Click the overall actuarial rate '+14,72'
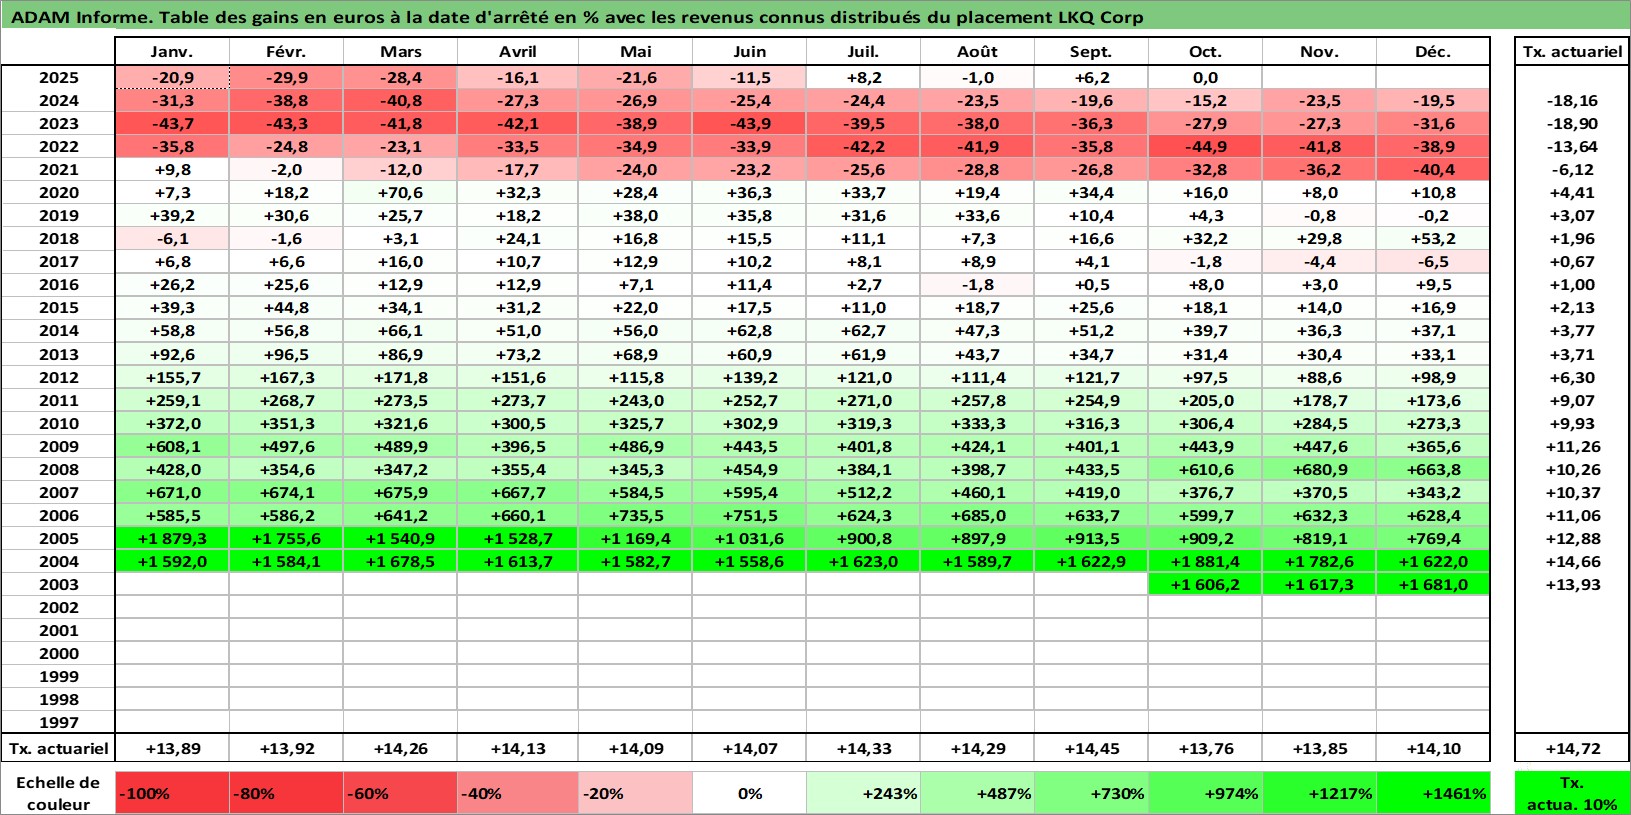 click(x=1572, y=749)
